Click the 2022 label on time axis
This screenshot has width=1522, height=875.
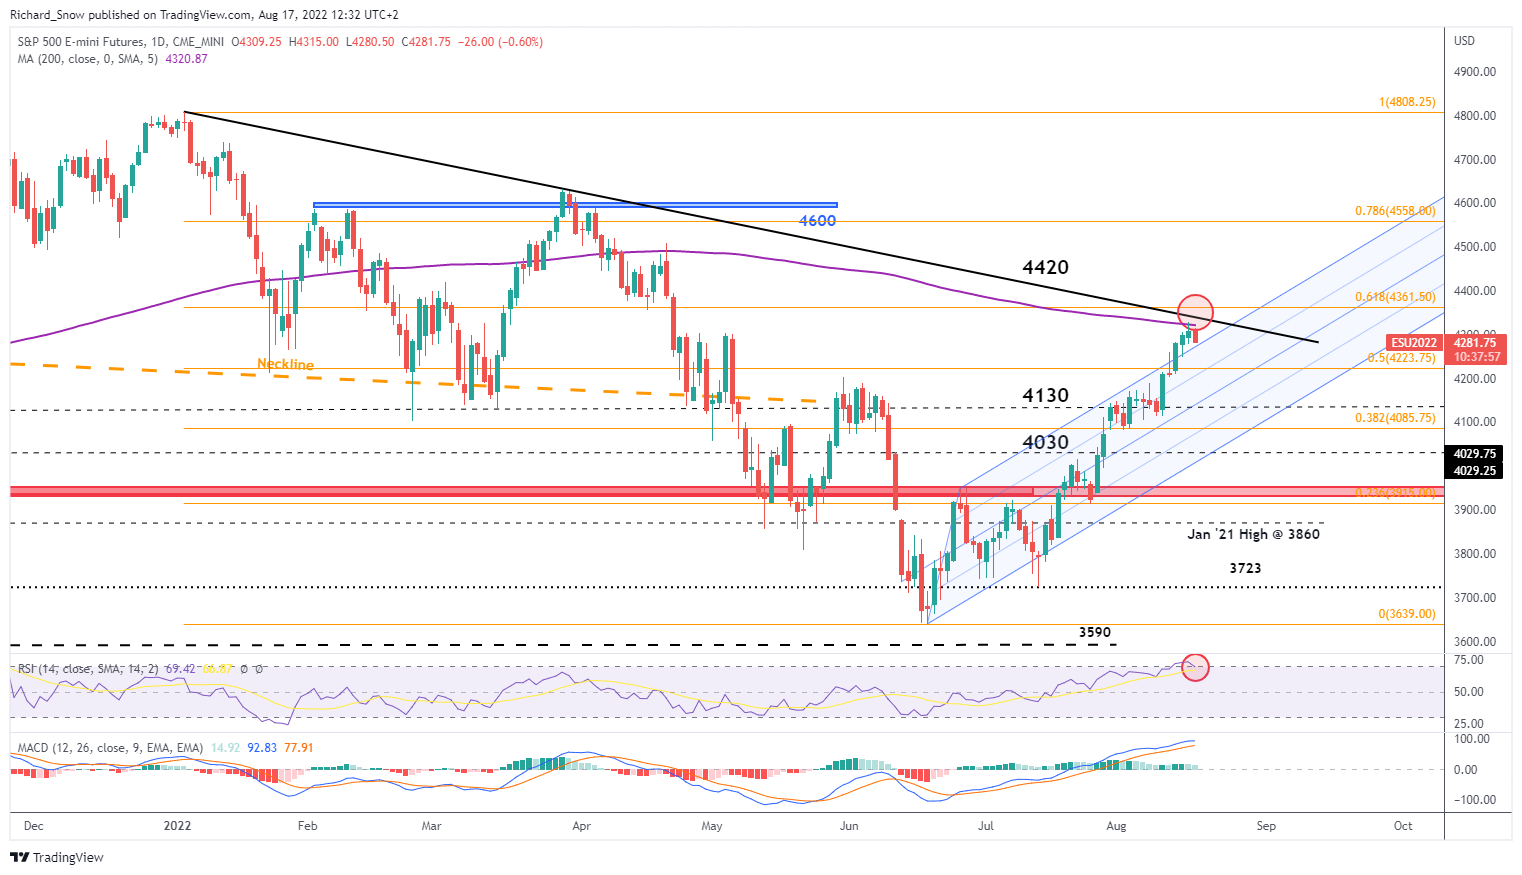[177, 826]
